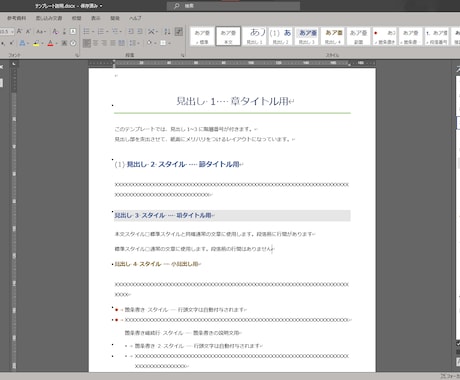Apply numbered list formatting
Viewport: 460px width, 380px height.
pos(101,31)
